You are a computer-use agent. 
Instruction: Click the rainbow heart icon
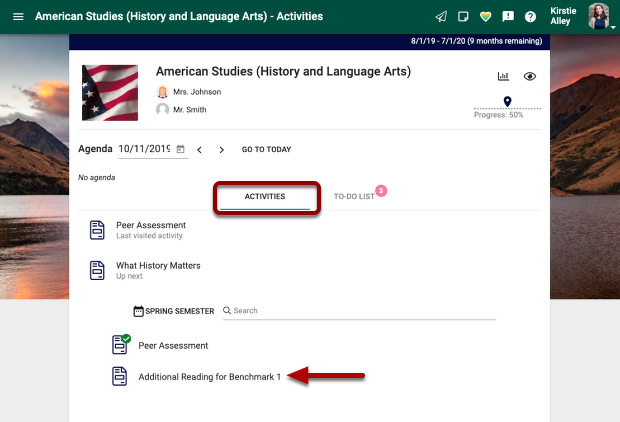485,17
